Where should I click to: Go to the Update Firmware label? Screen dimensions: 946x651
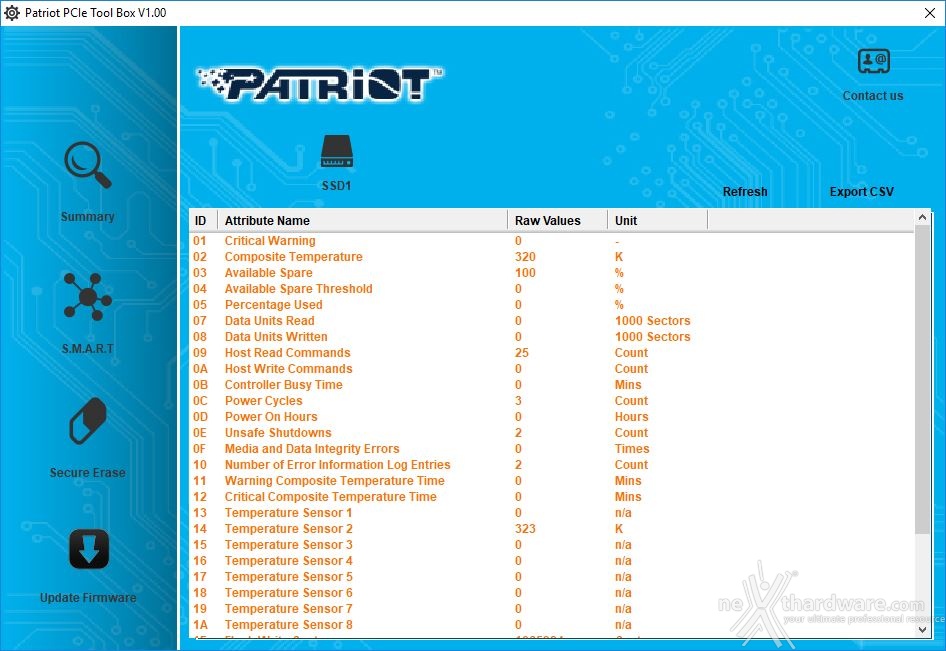tap(88, 597)
